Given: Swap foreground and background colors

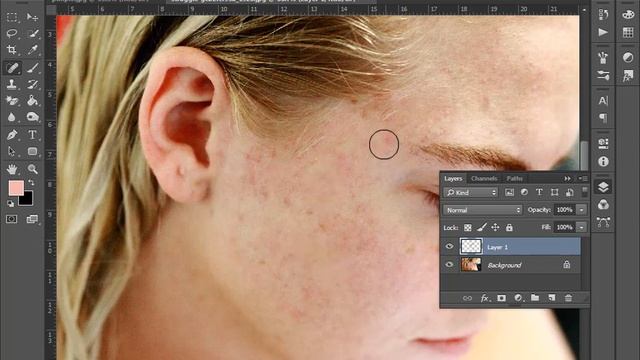Looking at the screenshot, I should (31, 183).
